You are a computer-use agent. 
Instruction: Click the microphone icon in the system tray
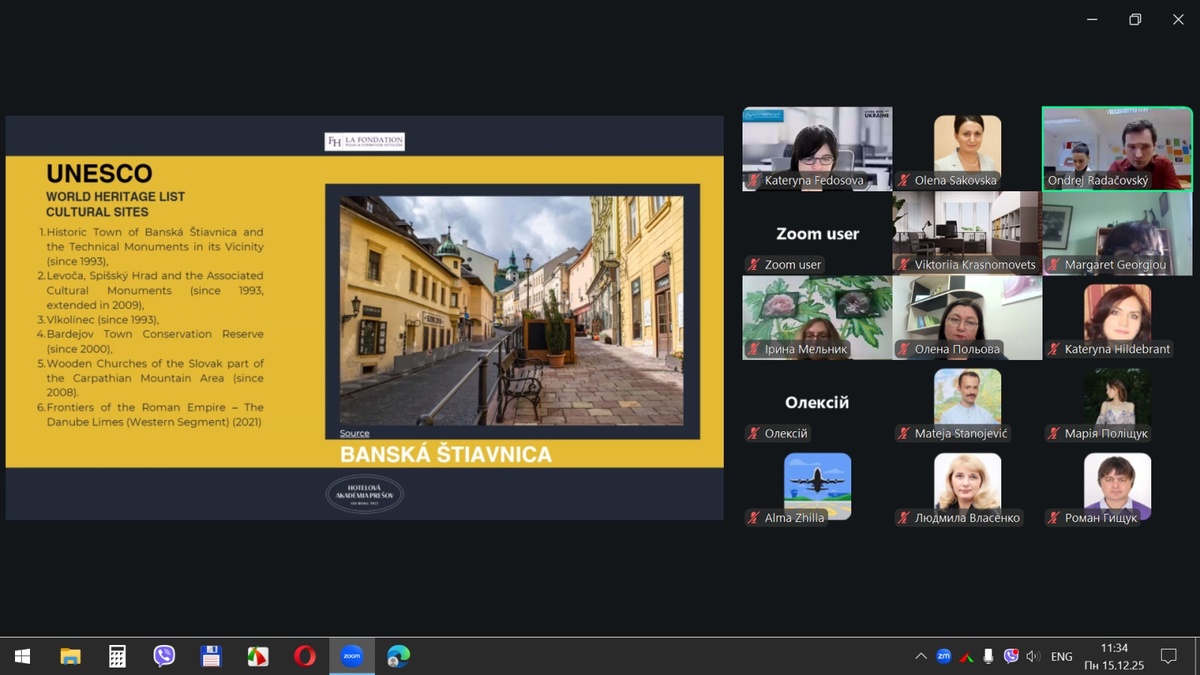click(x=988, y=656)
